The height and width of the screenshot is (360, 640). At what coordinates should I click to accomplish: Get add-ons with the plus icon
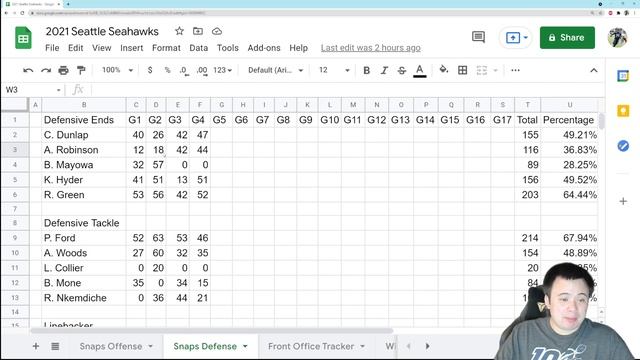point(623,201)
